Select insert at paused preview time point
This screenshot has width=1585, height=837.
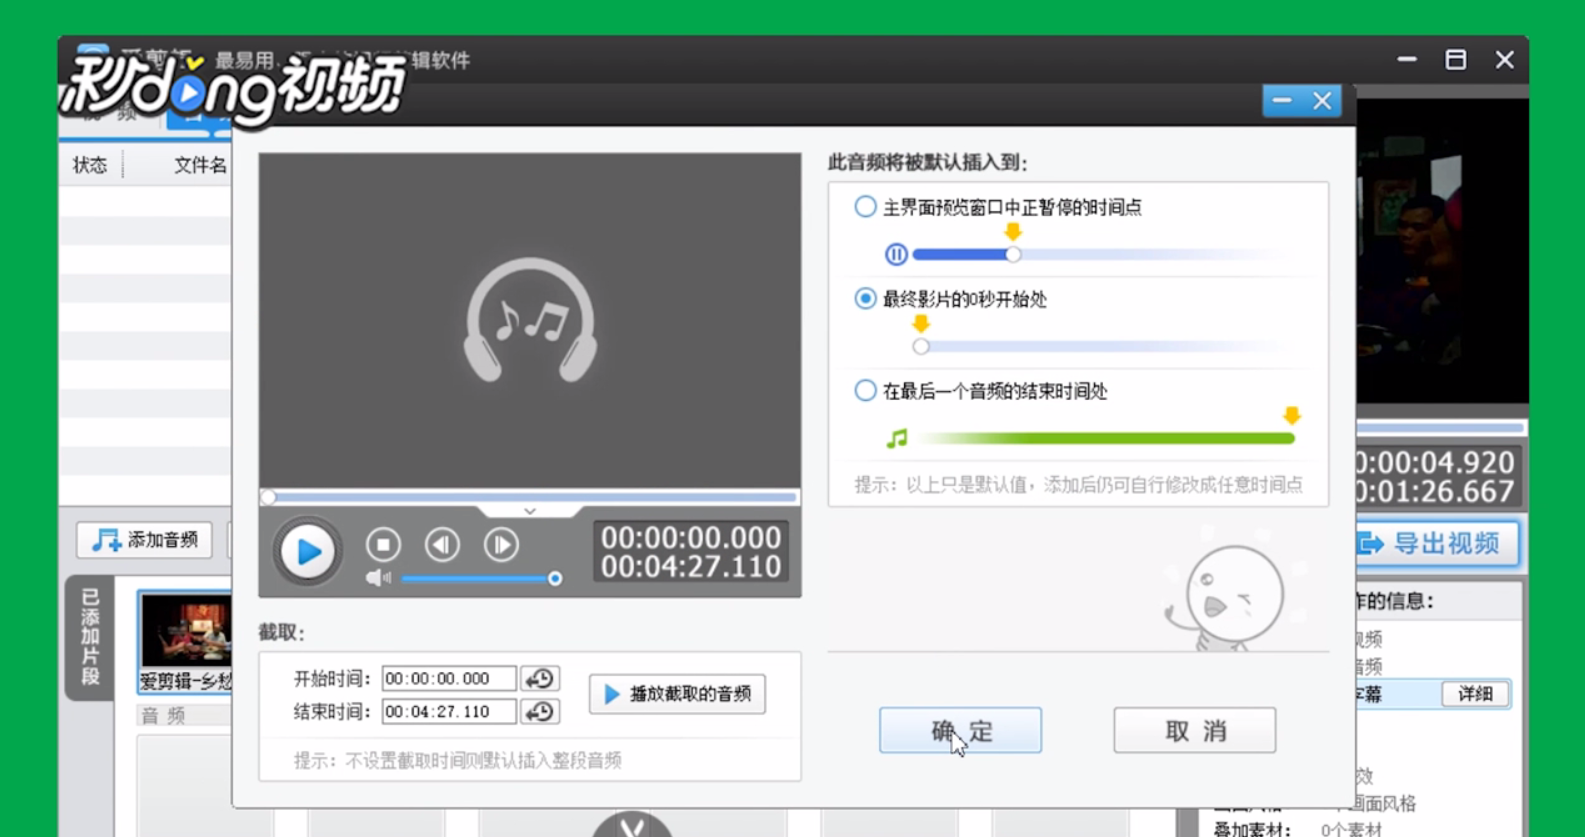pos(865,207)
